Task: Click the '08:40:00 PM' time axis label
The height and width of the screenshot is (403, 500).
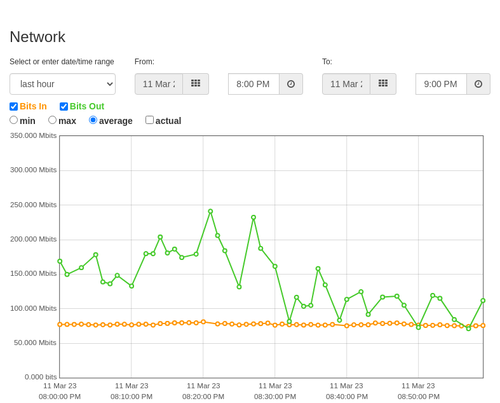Action: point(347,397)
